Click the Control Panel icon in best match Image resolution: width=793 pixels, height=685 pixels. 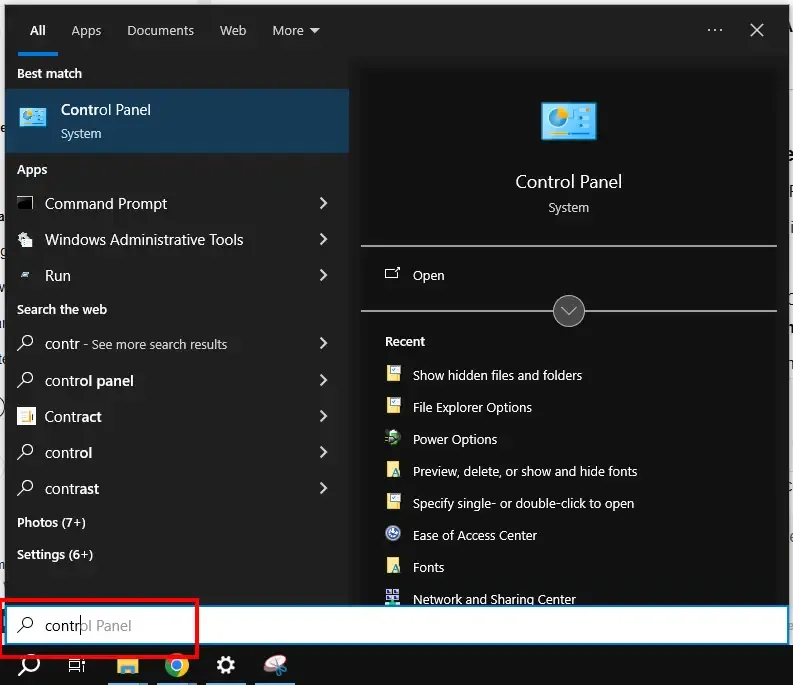click(x=33, y=117)
